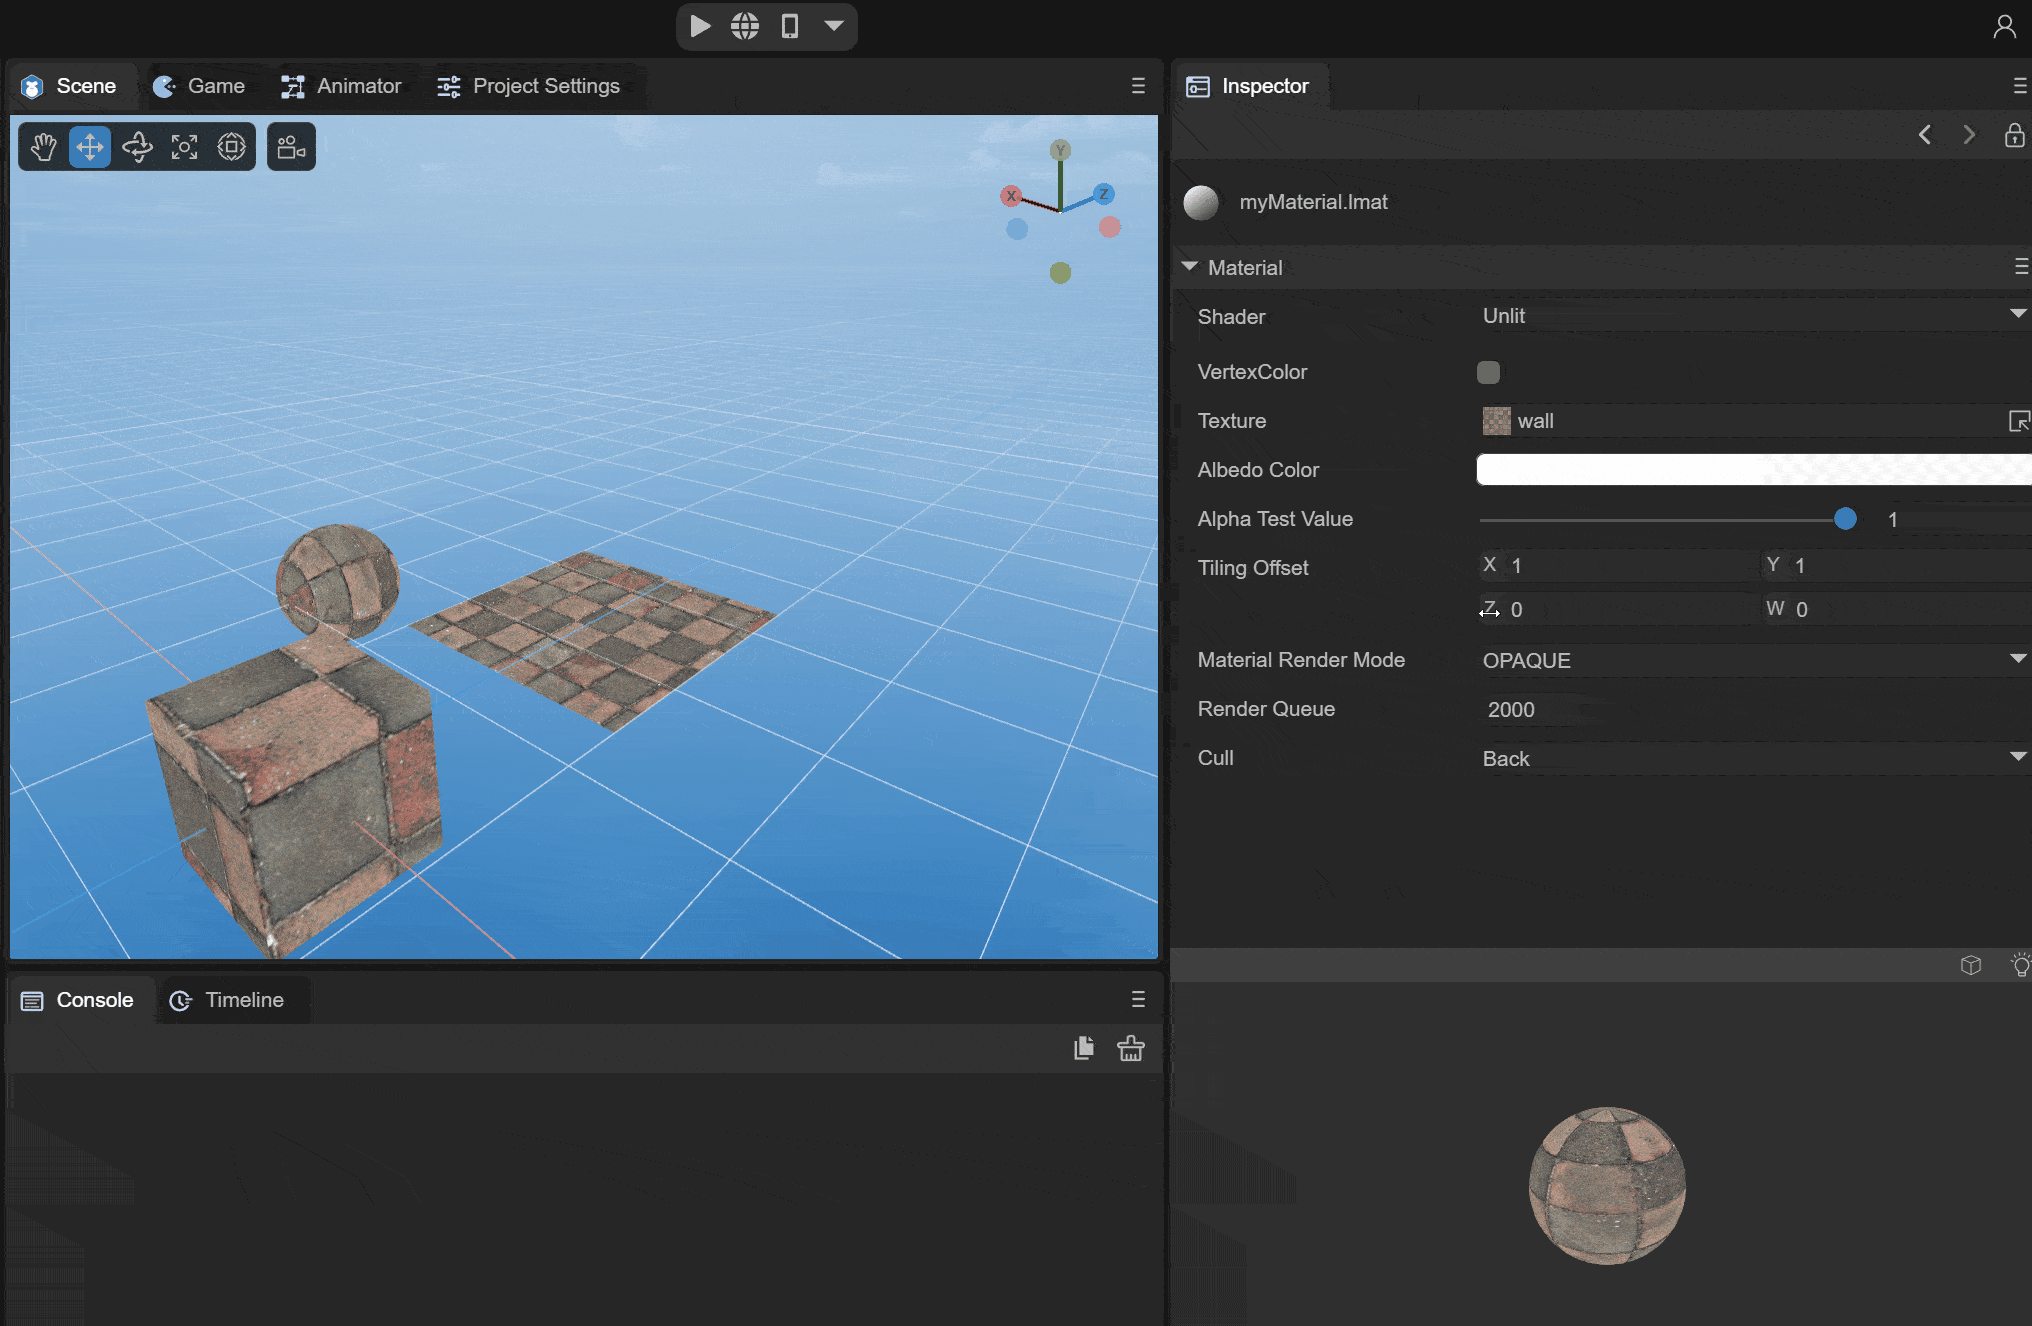Select the scale tool in scene toolbar
2032x1326 pixels.
184,147
